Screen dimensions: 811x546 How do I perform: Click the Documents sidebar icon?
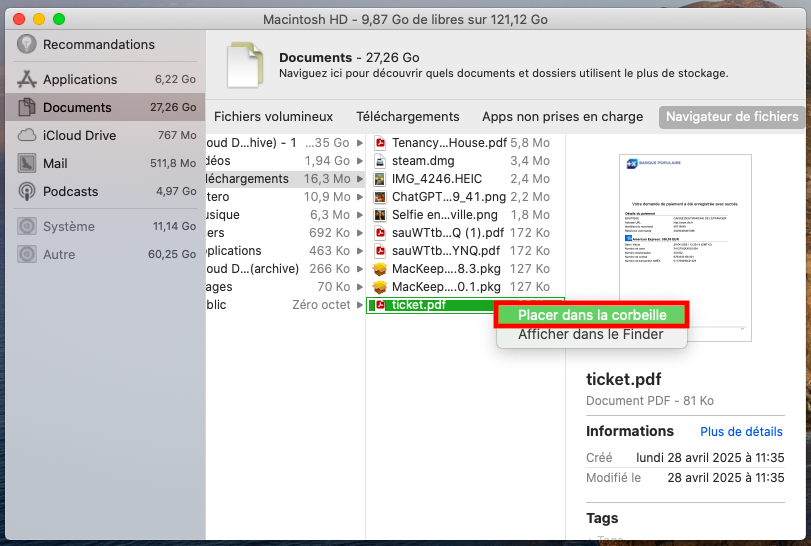tap(27, 107)
